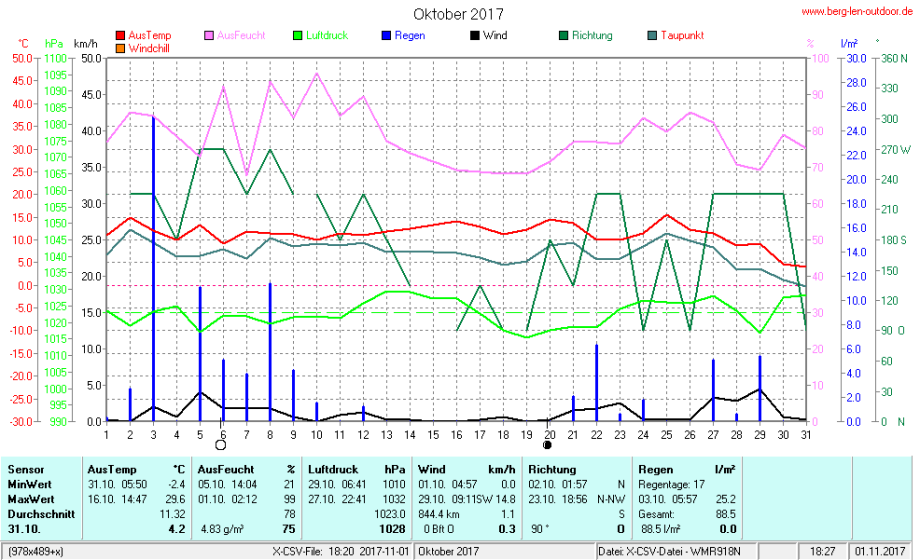Click the red AusTemp legend swatch

[x=121, y=35]
